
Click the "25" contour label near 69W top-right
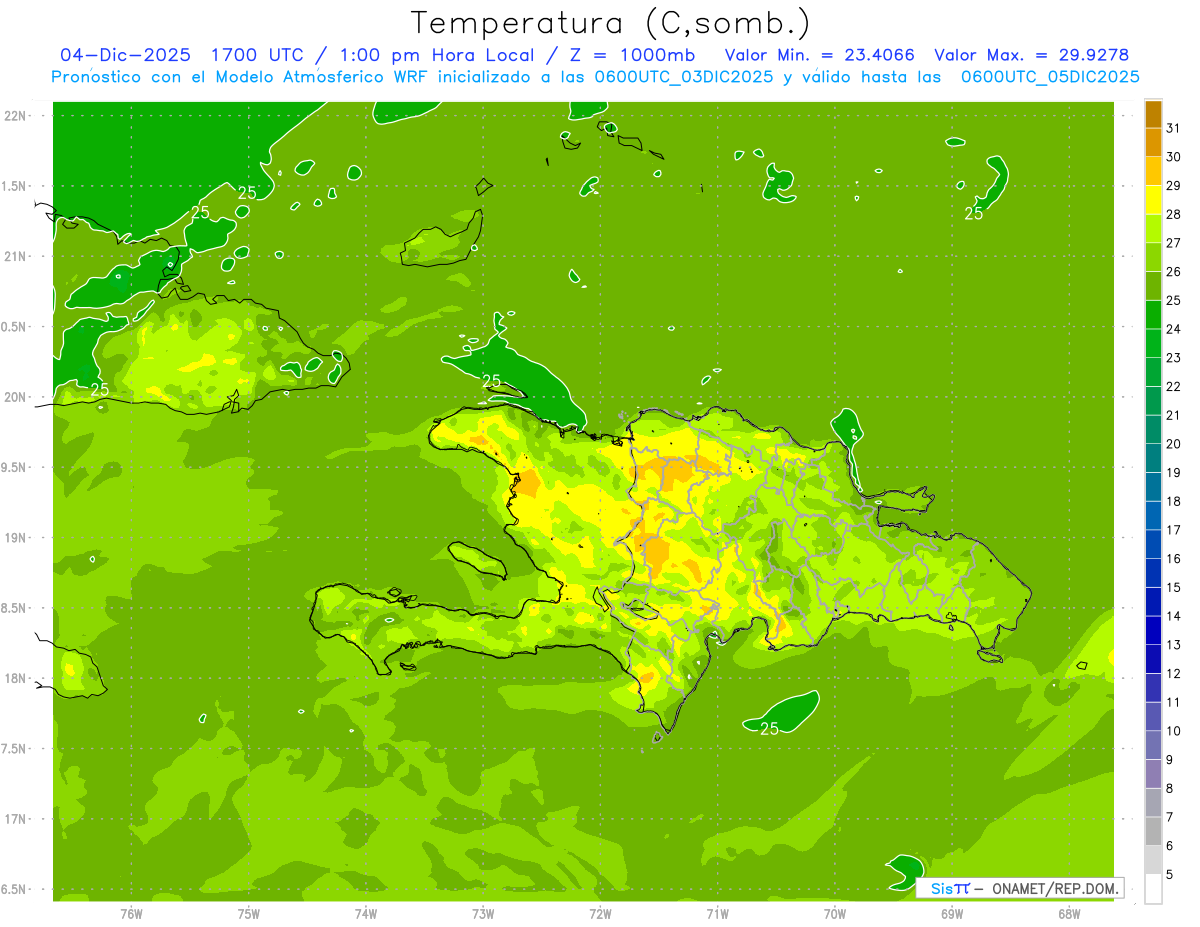click(x=973, y=213)
